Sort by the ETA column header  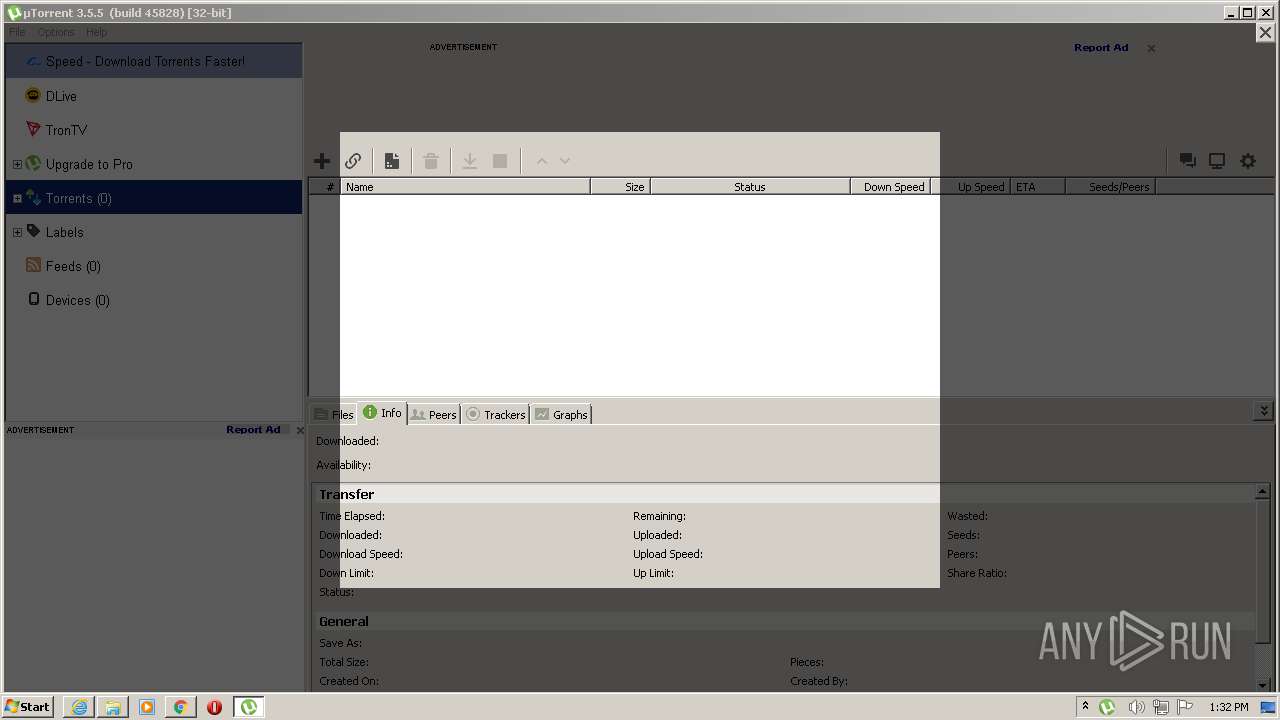(x=1037, y=187)
